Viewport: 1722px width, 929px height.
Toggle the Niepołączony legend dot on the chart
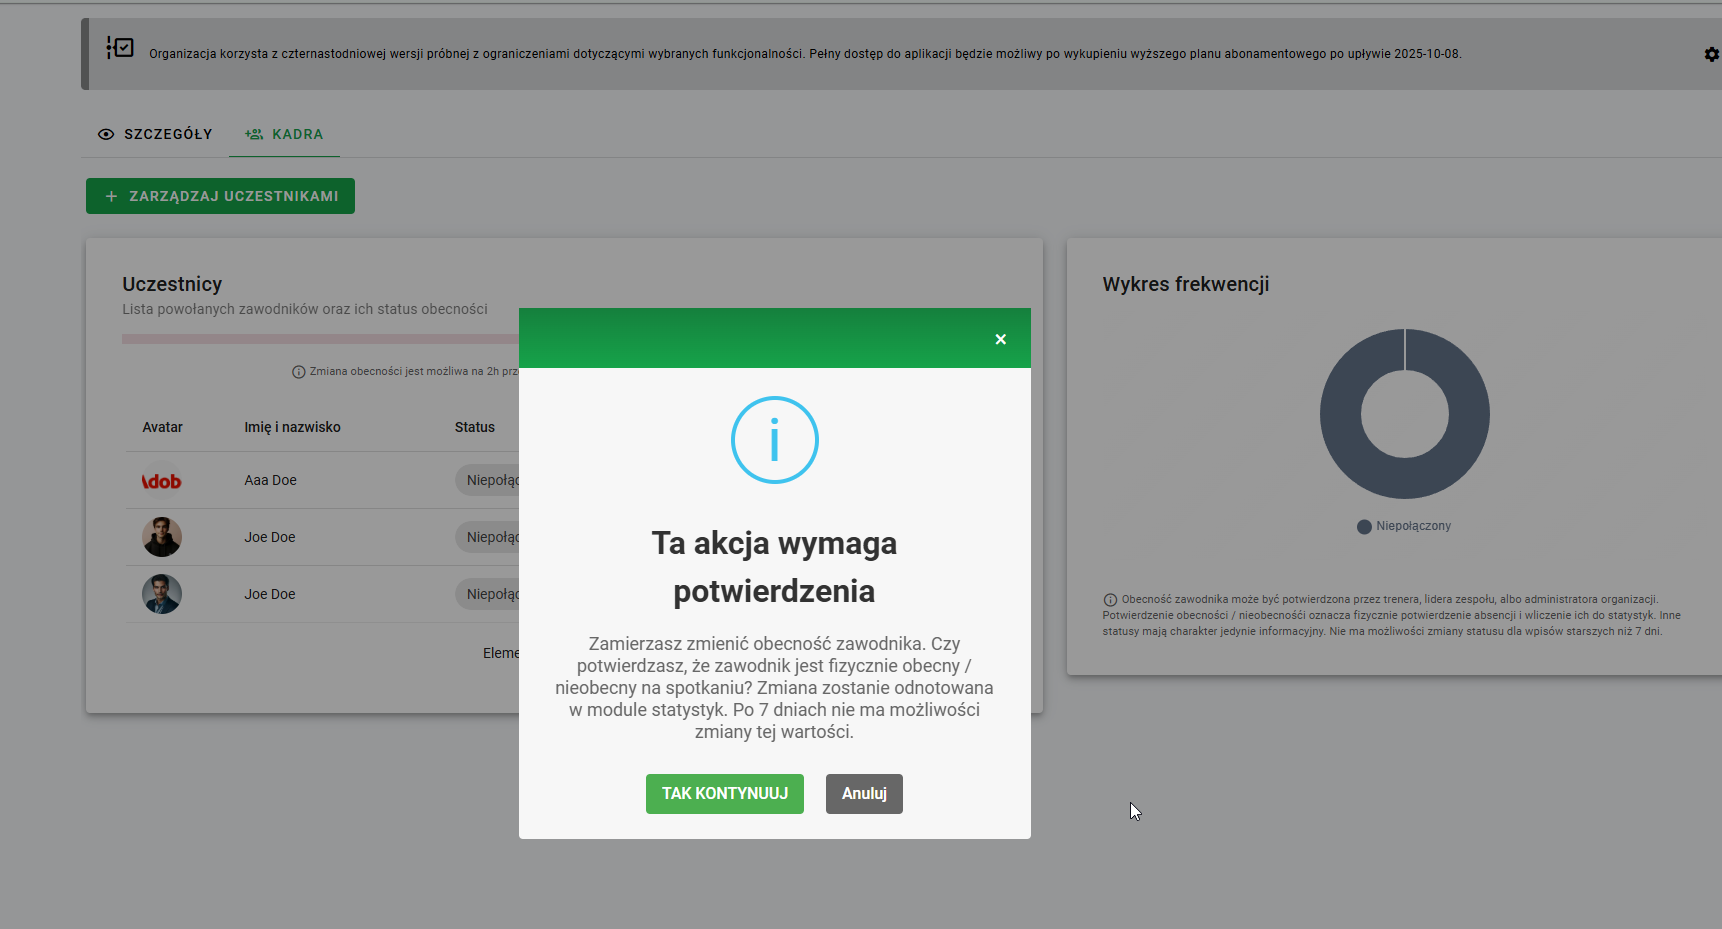click(1364, 527)
